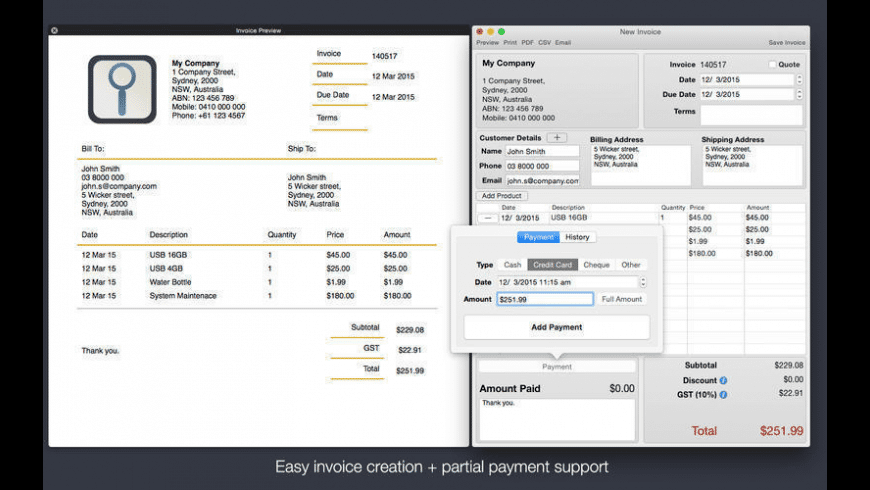
Task: Switch to the History tab in popover
Action: pyautogui.click(x=577, y=237)
